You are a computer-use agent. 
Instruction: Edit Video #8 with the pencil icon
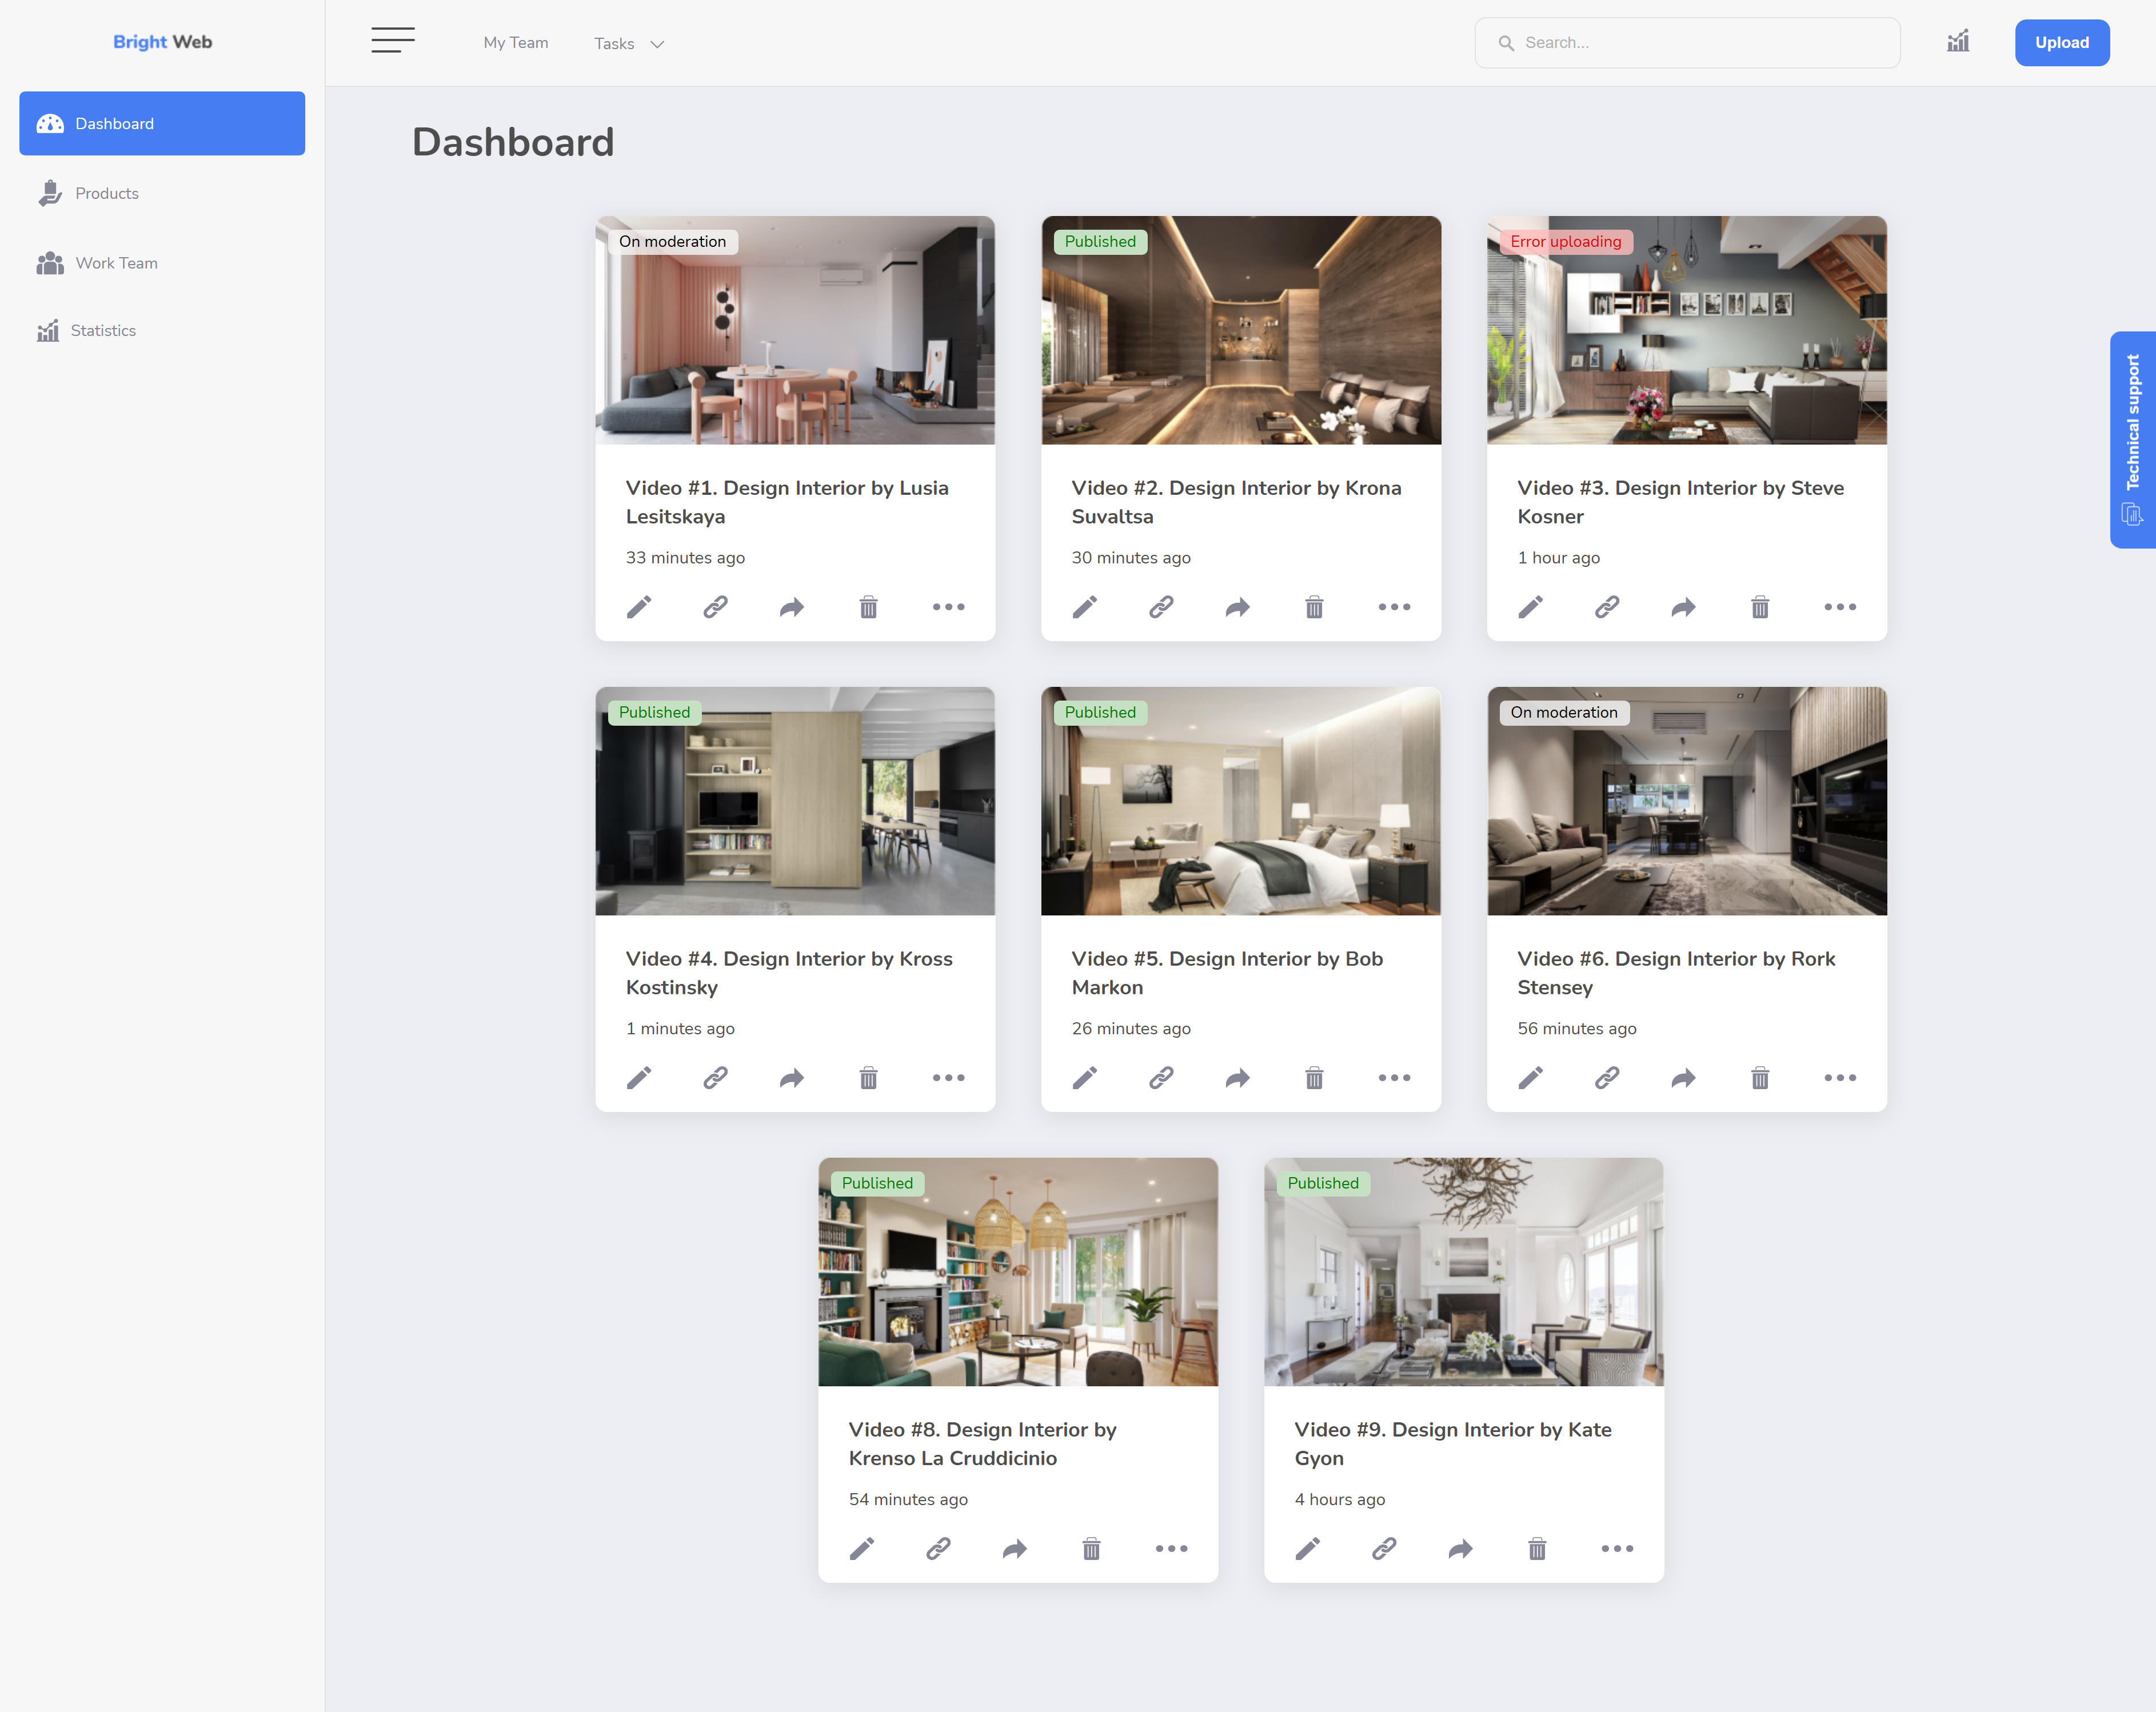pyautogui.click(x=862, y=1549)
